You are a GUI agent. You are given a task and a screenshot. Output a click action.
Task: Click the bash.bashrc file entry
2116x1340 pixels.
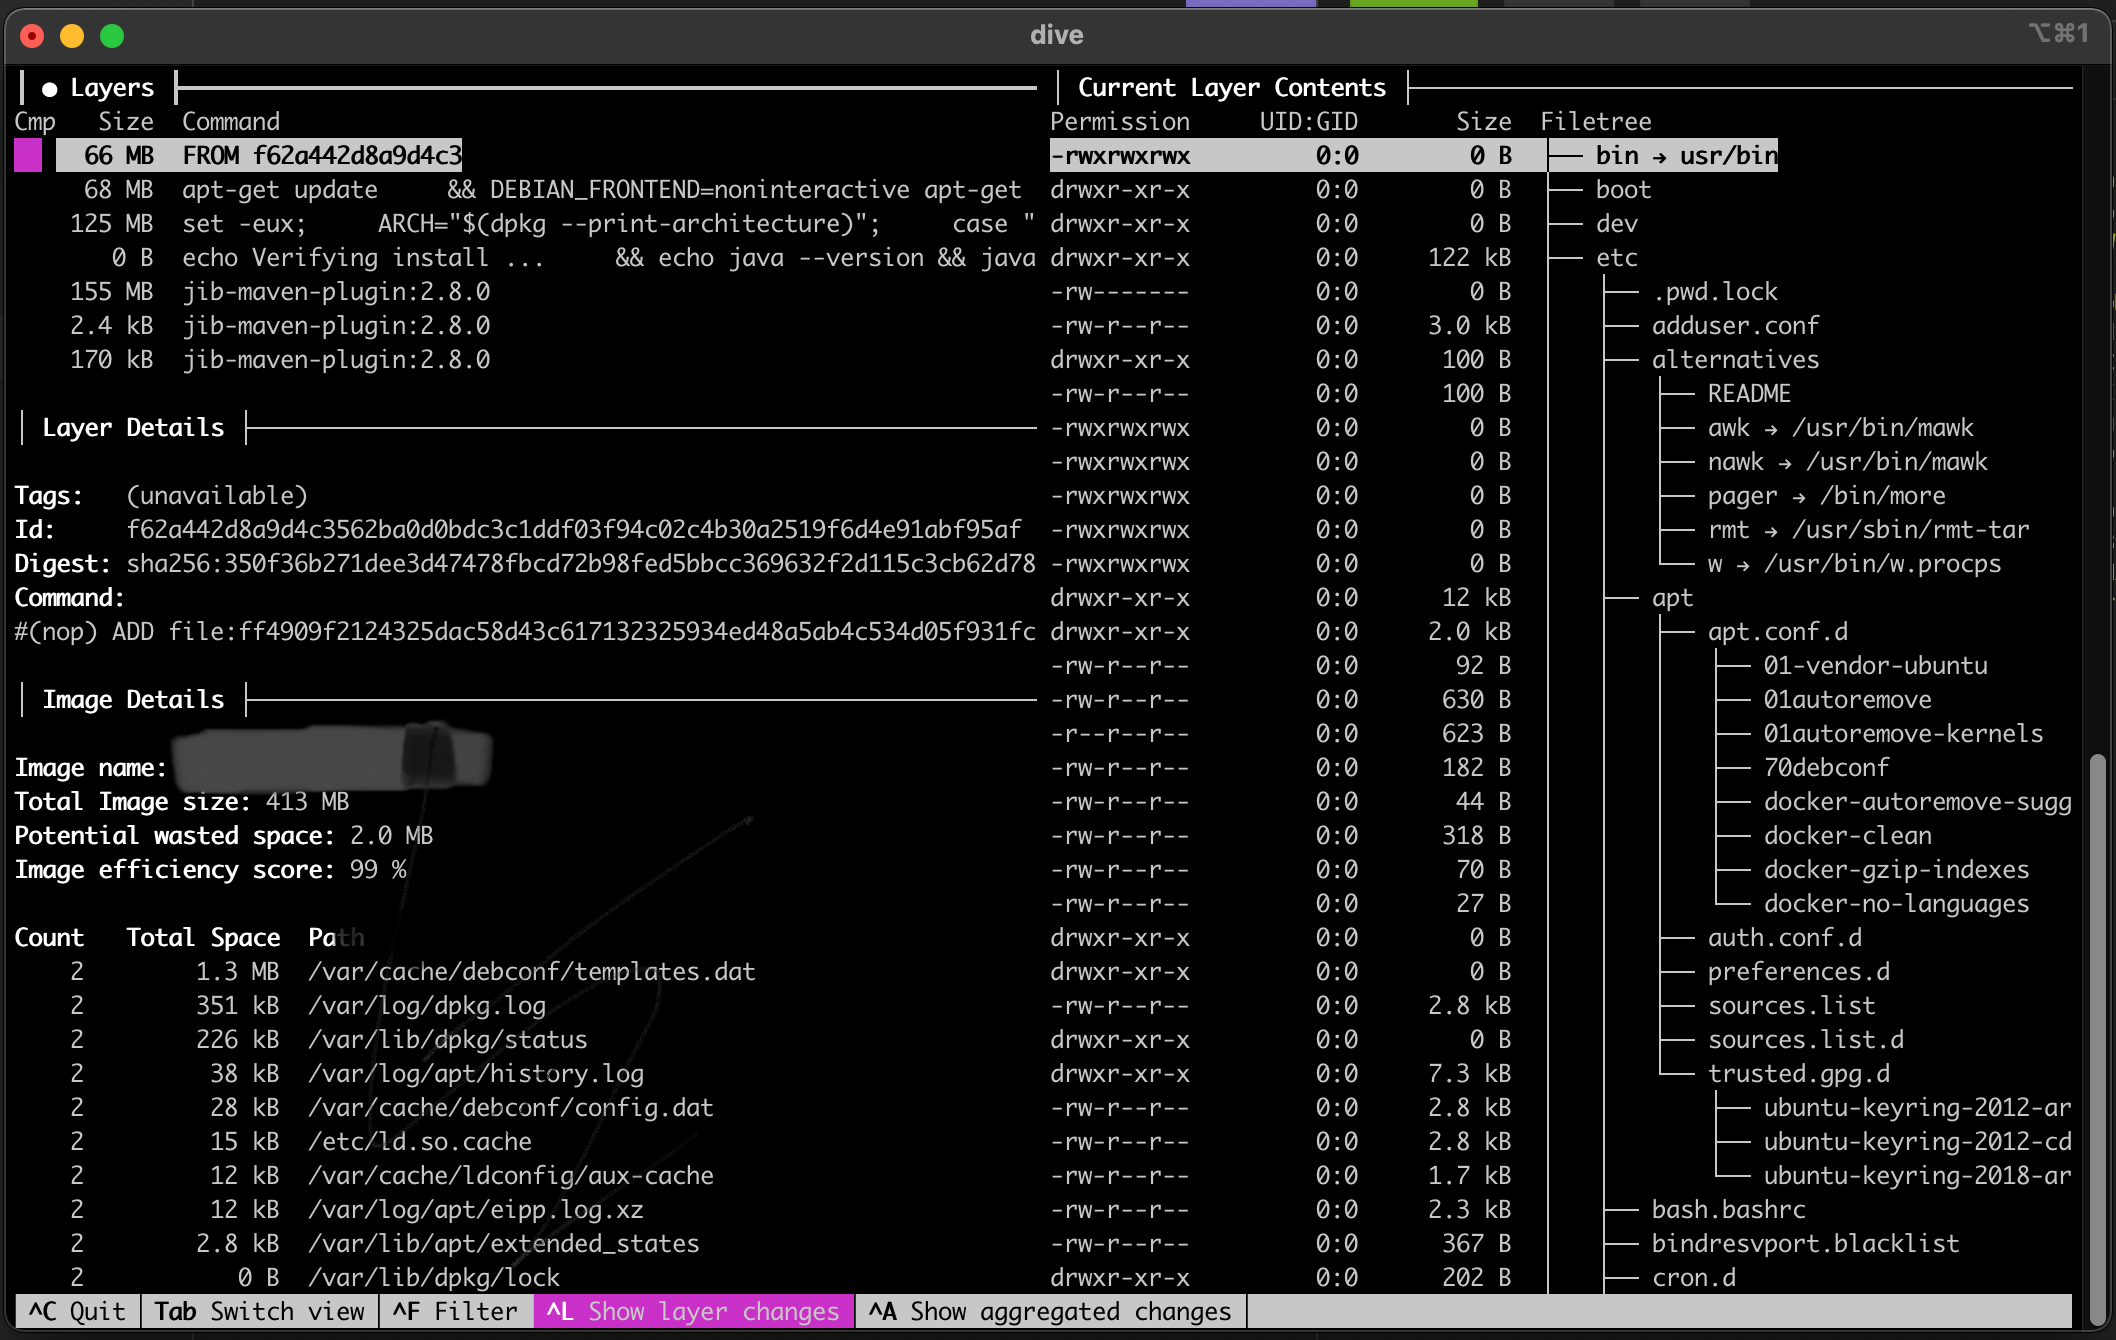coord(1728,1210)
